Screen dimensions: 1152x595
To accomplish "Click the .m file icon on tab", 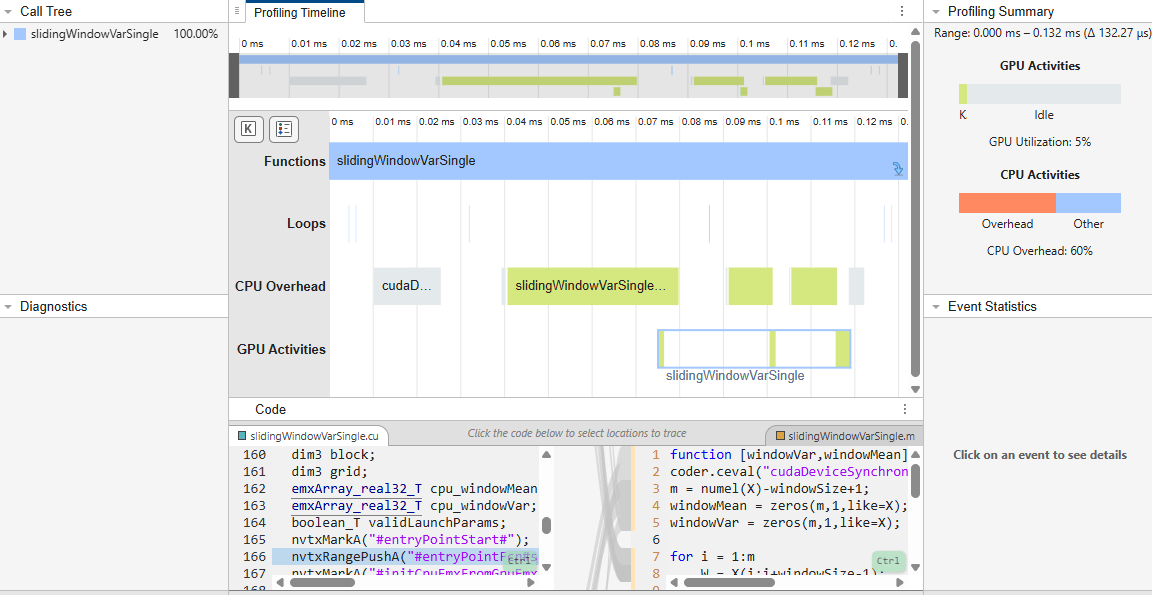I will [x=780, y=436].
